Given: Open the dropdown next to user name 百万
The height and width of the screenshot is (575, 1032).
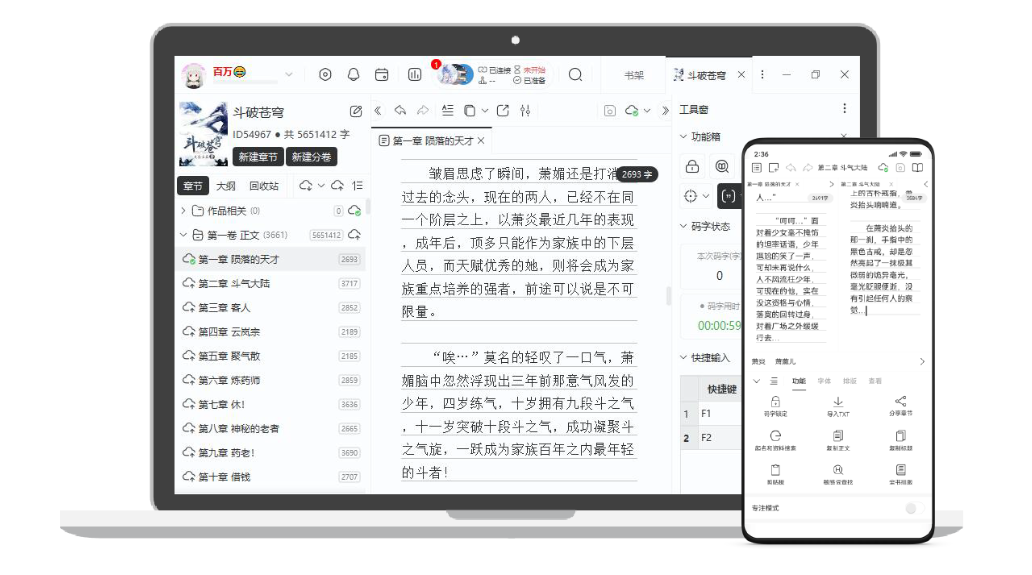Looking at the screenshot, I should click(289, 75).
